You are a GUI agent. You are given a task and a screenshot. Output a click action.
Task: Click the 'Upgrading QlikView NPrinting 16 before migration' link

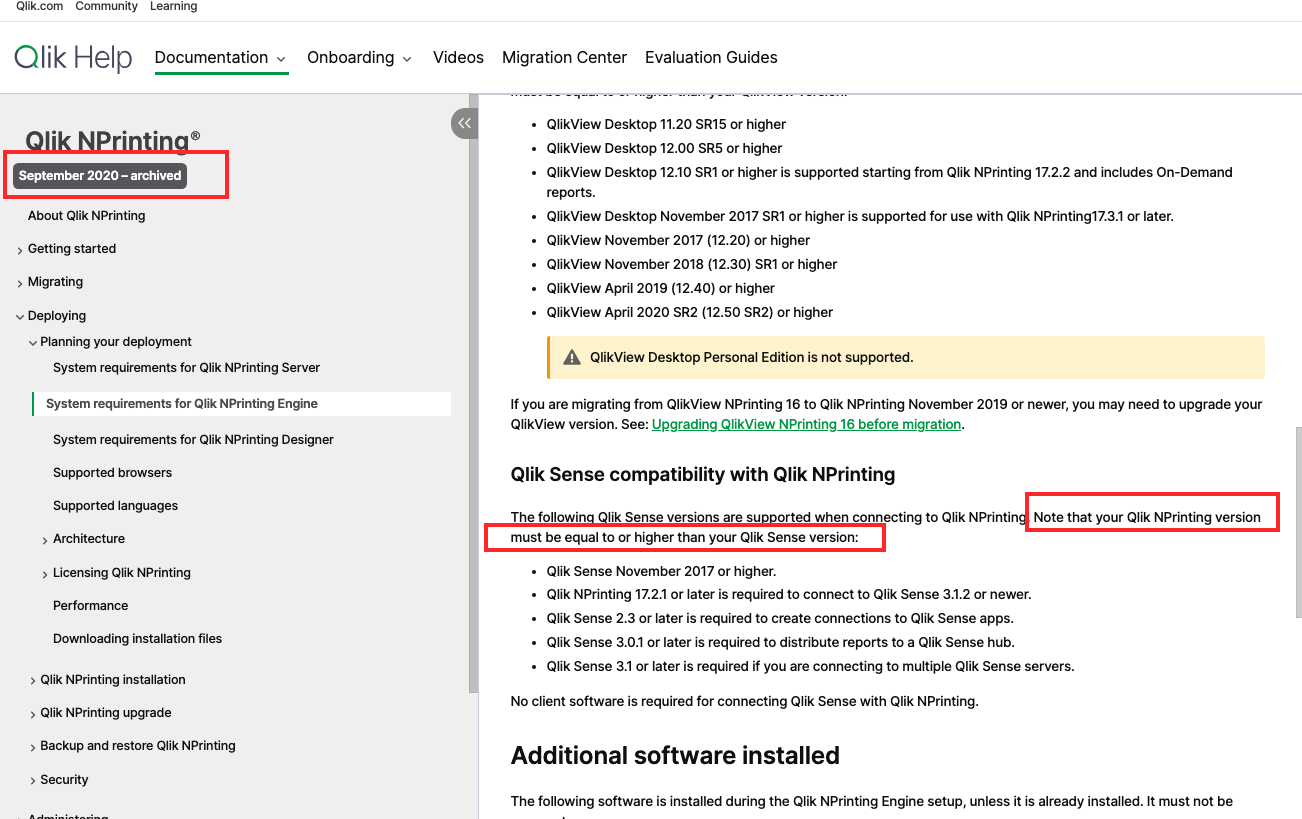click(805, 424)
